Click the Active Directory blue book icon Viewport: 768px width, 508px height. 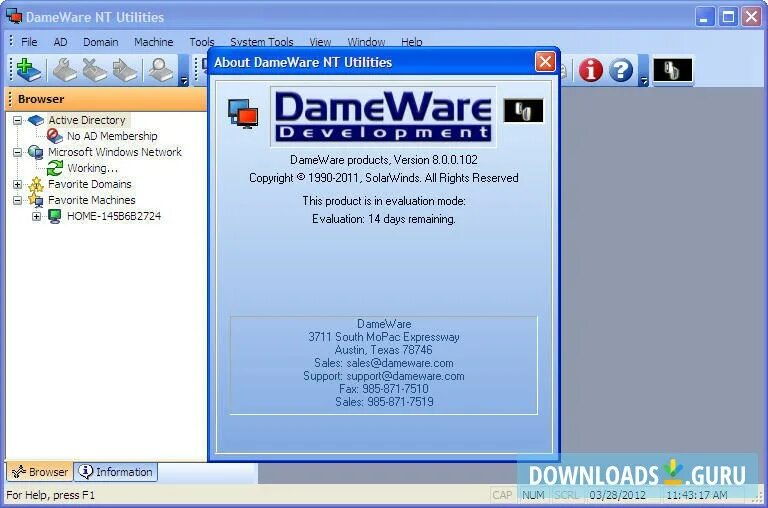coord(36,120)
